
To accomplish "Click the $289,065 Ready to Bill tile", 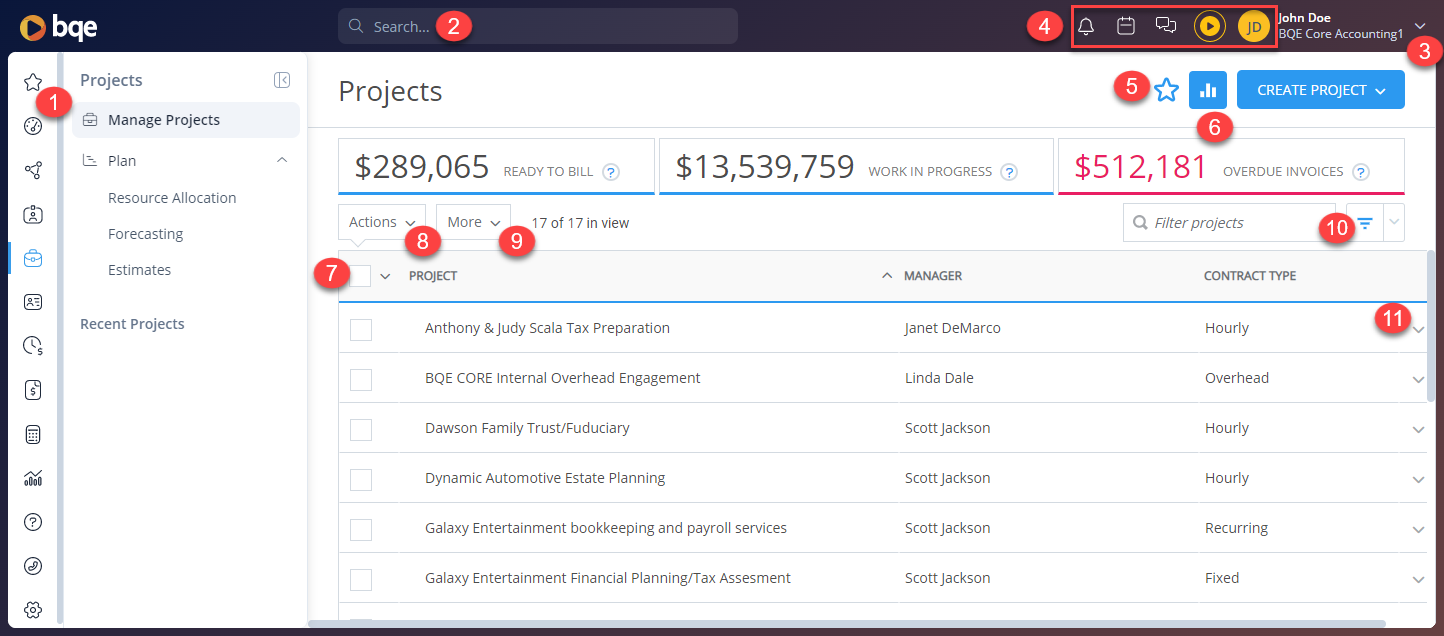I will (496, 166).
